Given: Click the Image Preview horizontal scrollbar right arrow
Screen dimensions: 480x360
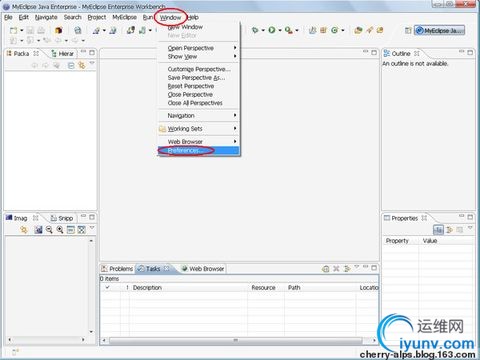Looking at the screenshot, I should coord(83,340).
